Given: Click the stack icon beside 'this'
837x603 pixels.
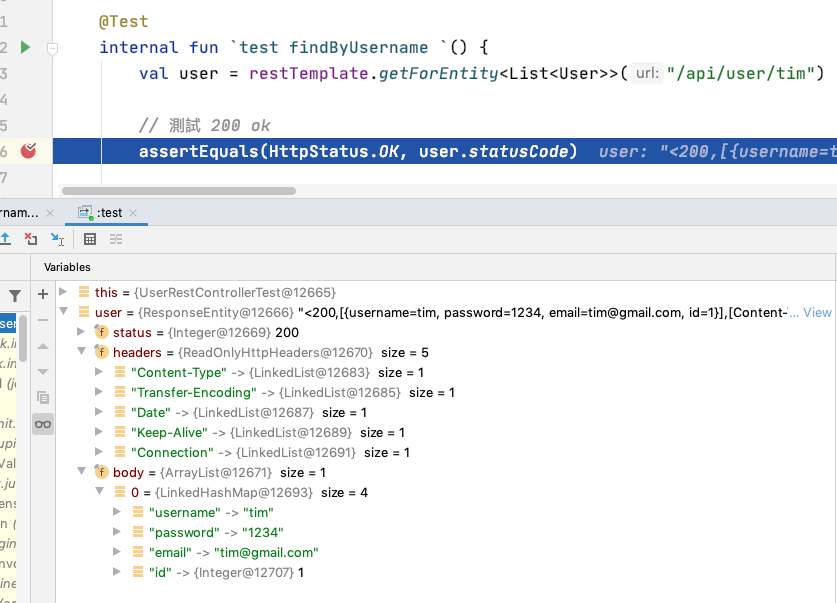Looking at the screenshot, I should point(83,291).
